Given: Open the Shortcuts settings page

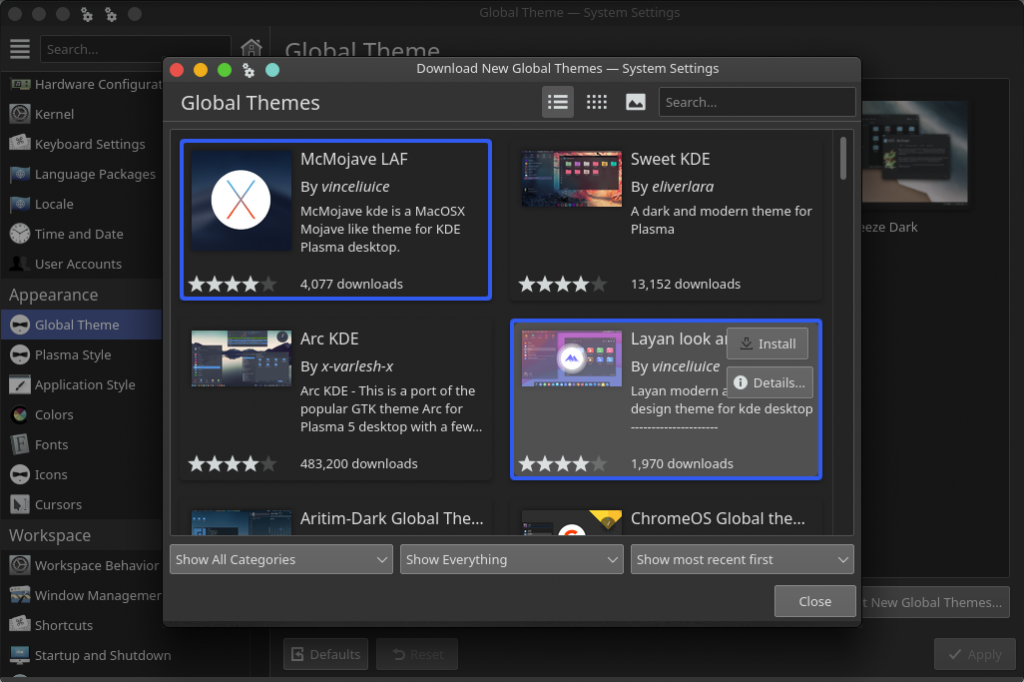Looking at the screenshot, I should pos(60,625).
